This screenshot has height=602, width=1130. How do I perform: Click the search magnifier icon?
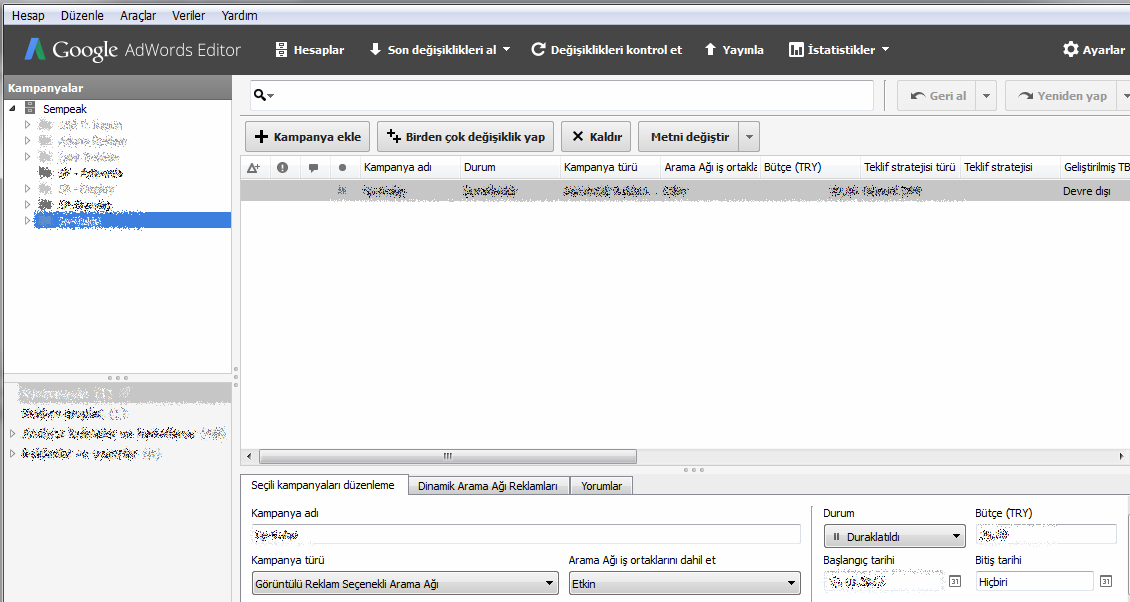260,95
